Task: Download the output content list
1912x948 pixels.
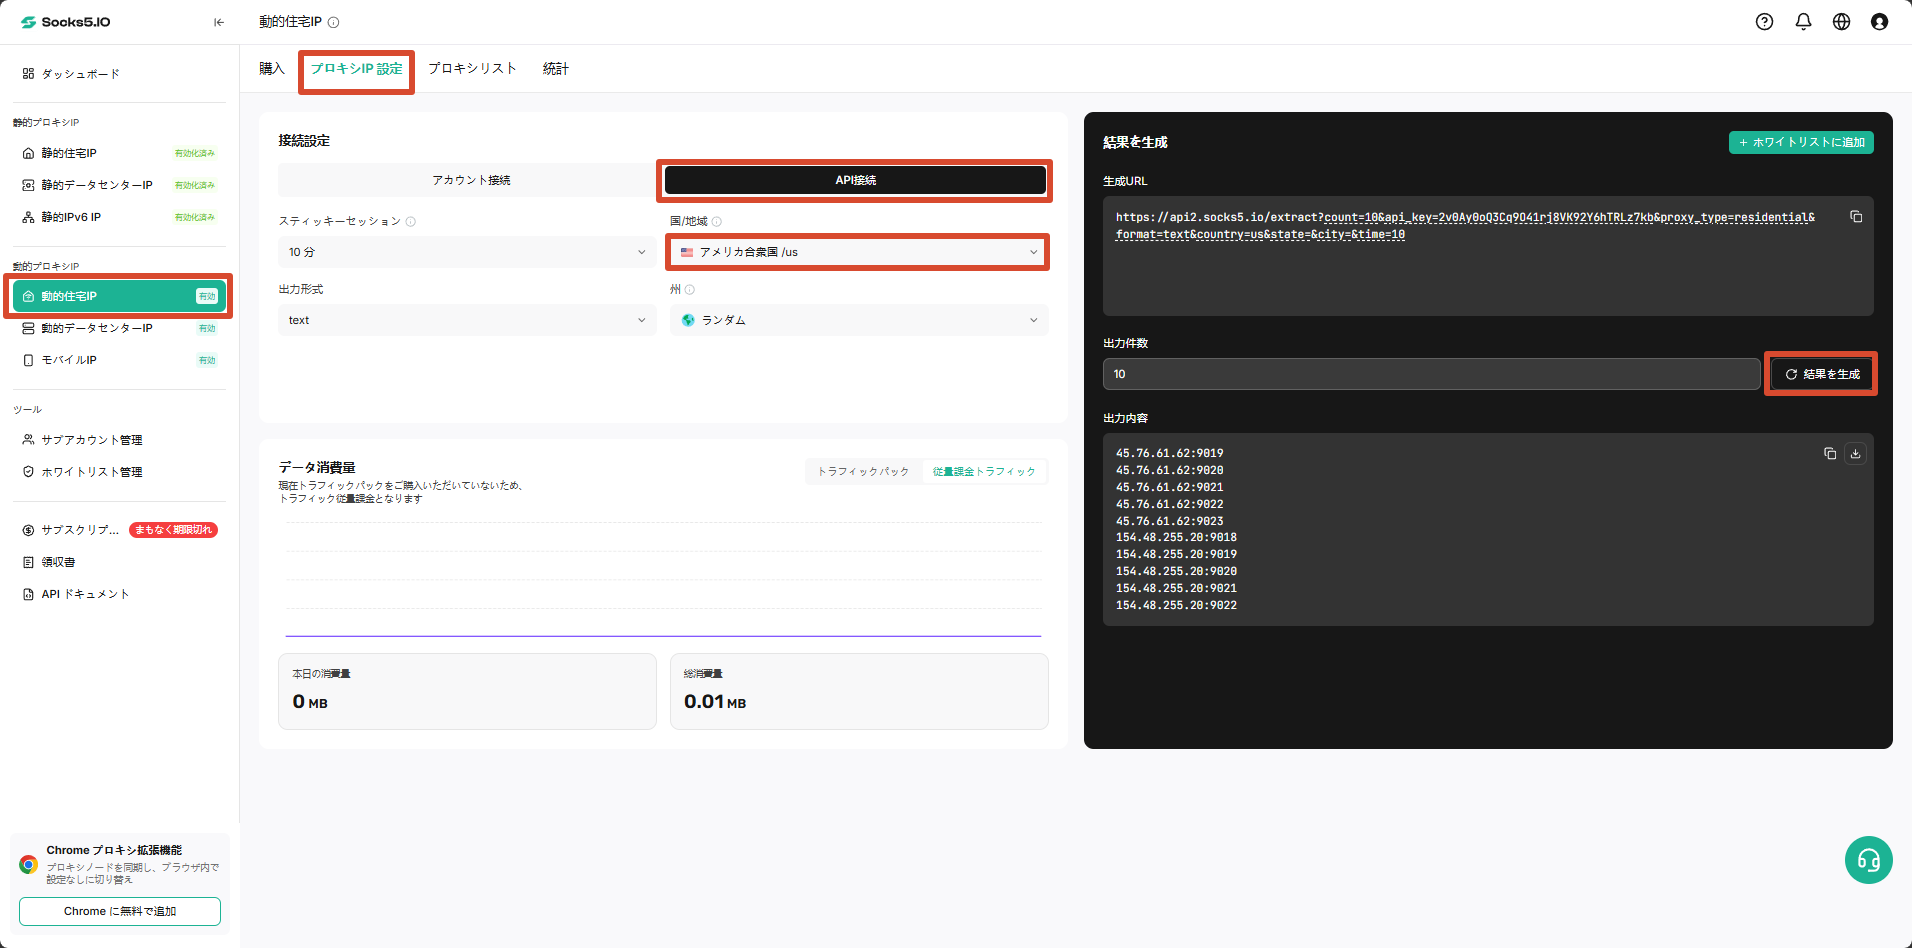Action: (x=1855, y=454)
